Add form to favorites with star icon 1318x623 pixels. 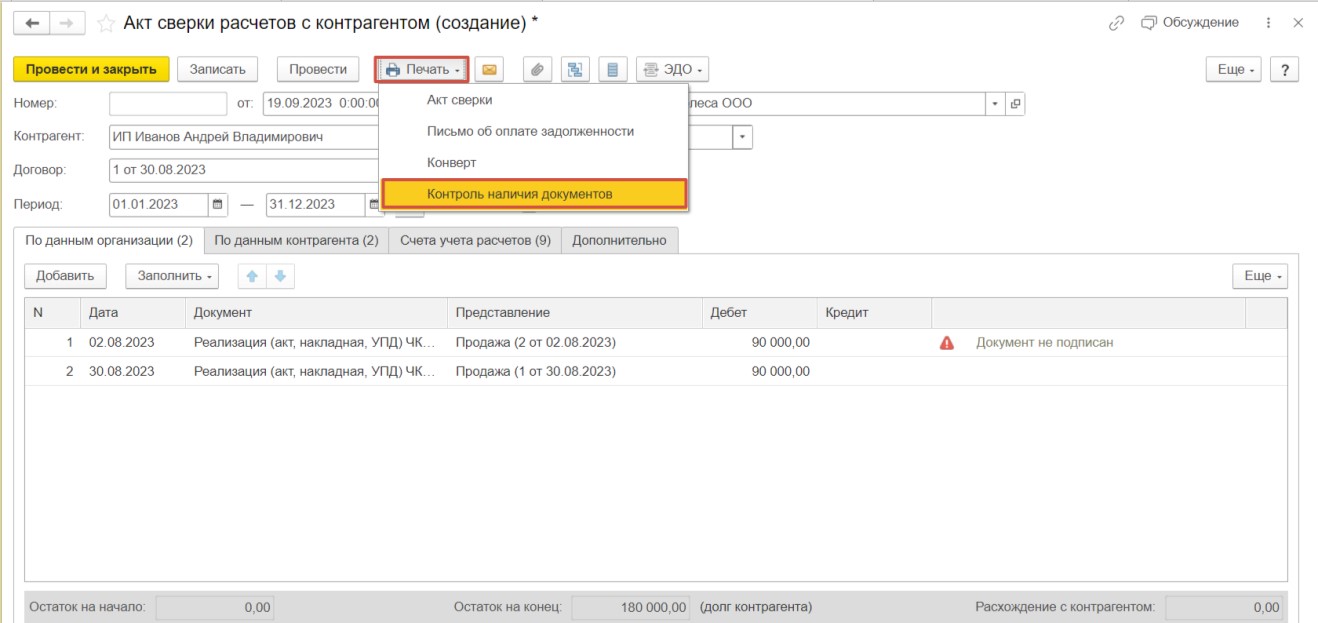click(x=106, y=23)
